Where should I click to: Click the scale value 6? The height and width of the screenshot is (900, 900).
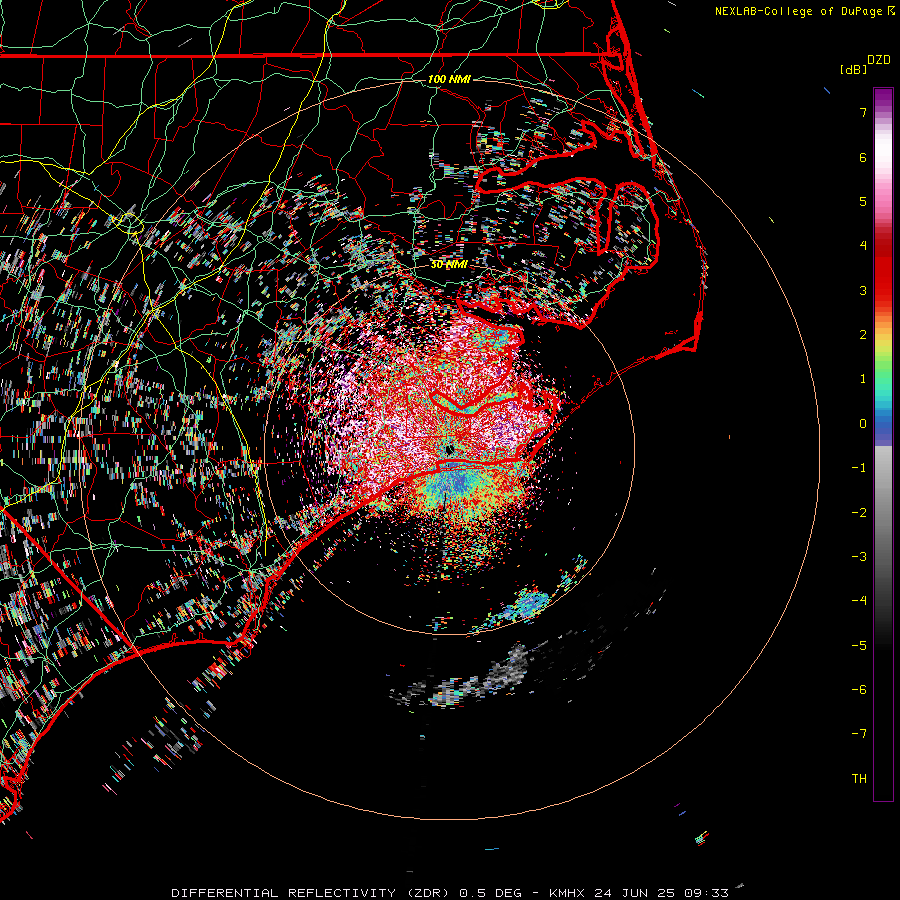click(863, 157)
